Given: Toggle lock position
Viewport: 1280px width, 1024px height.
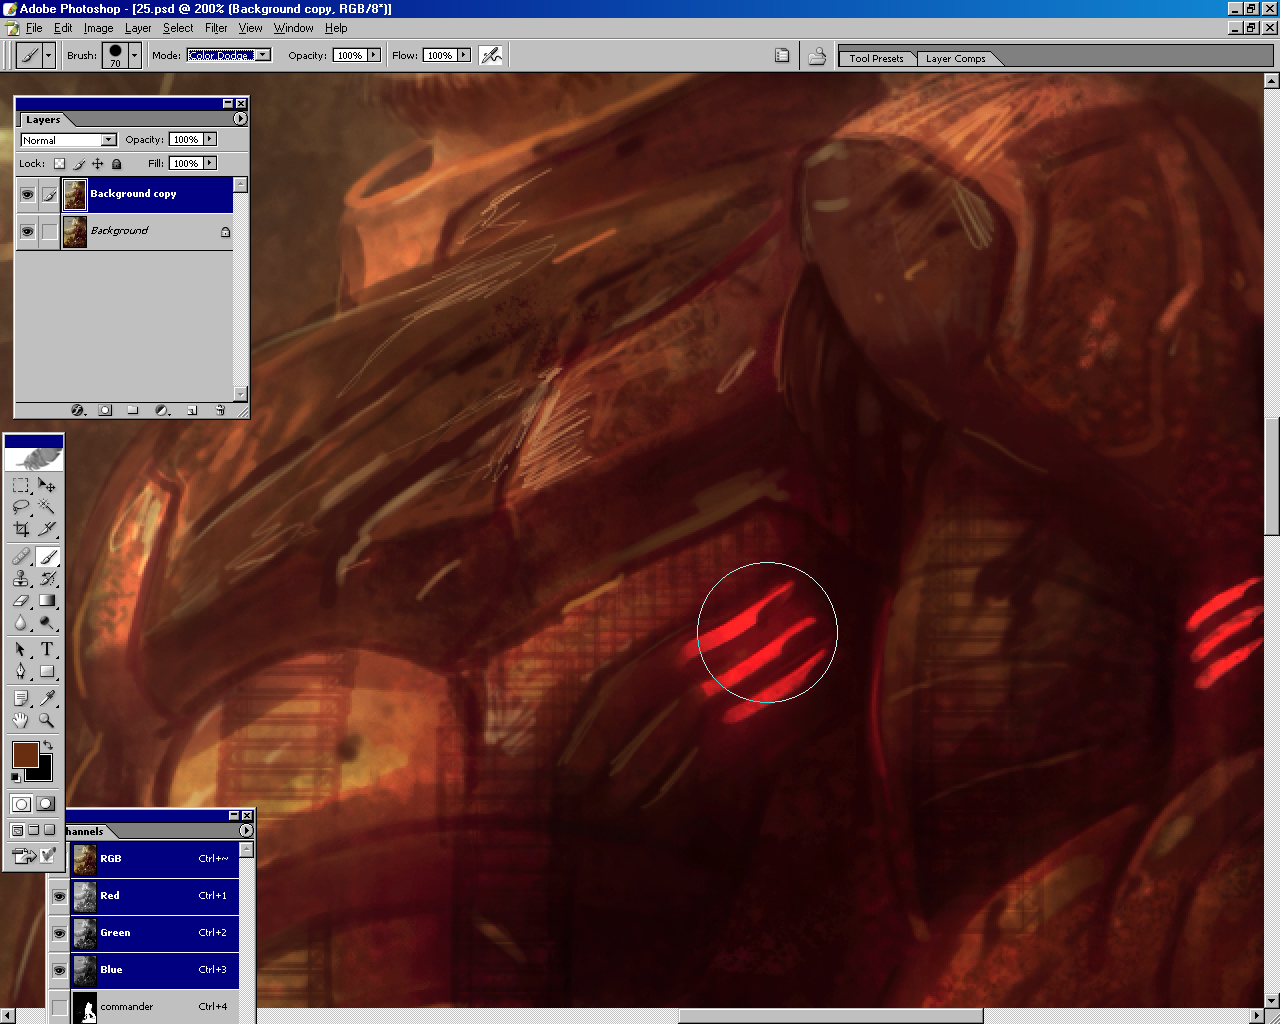Looking at the screenshot, I should tap(98, 164).
